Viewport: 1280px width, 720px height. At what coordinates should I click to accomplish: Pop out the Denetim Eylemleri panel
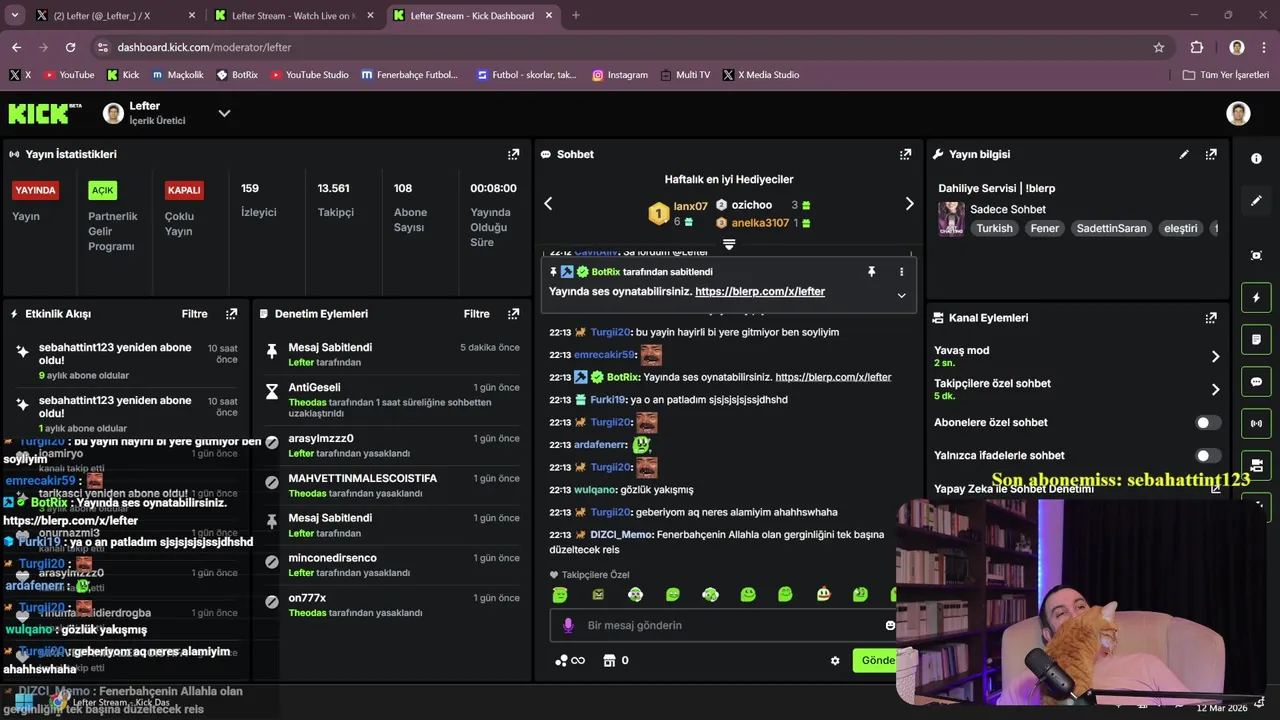pos(513,313)
